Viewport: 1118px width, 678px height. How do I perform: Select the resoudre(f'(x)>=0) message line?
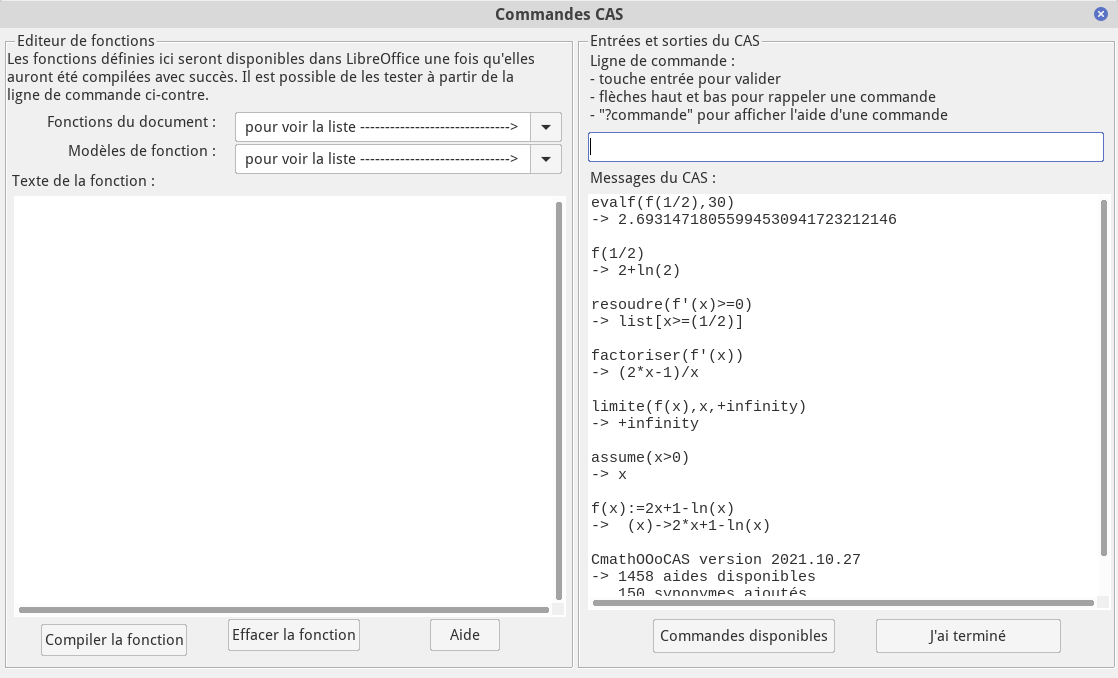coord(671,304)
